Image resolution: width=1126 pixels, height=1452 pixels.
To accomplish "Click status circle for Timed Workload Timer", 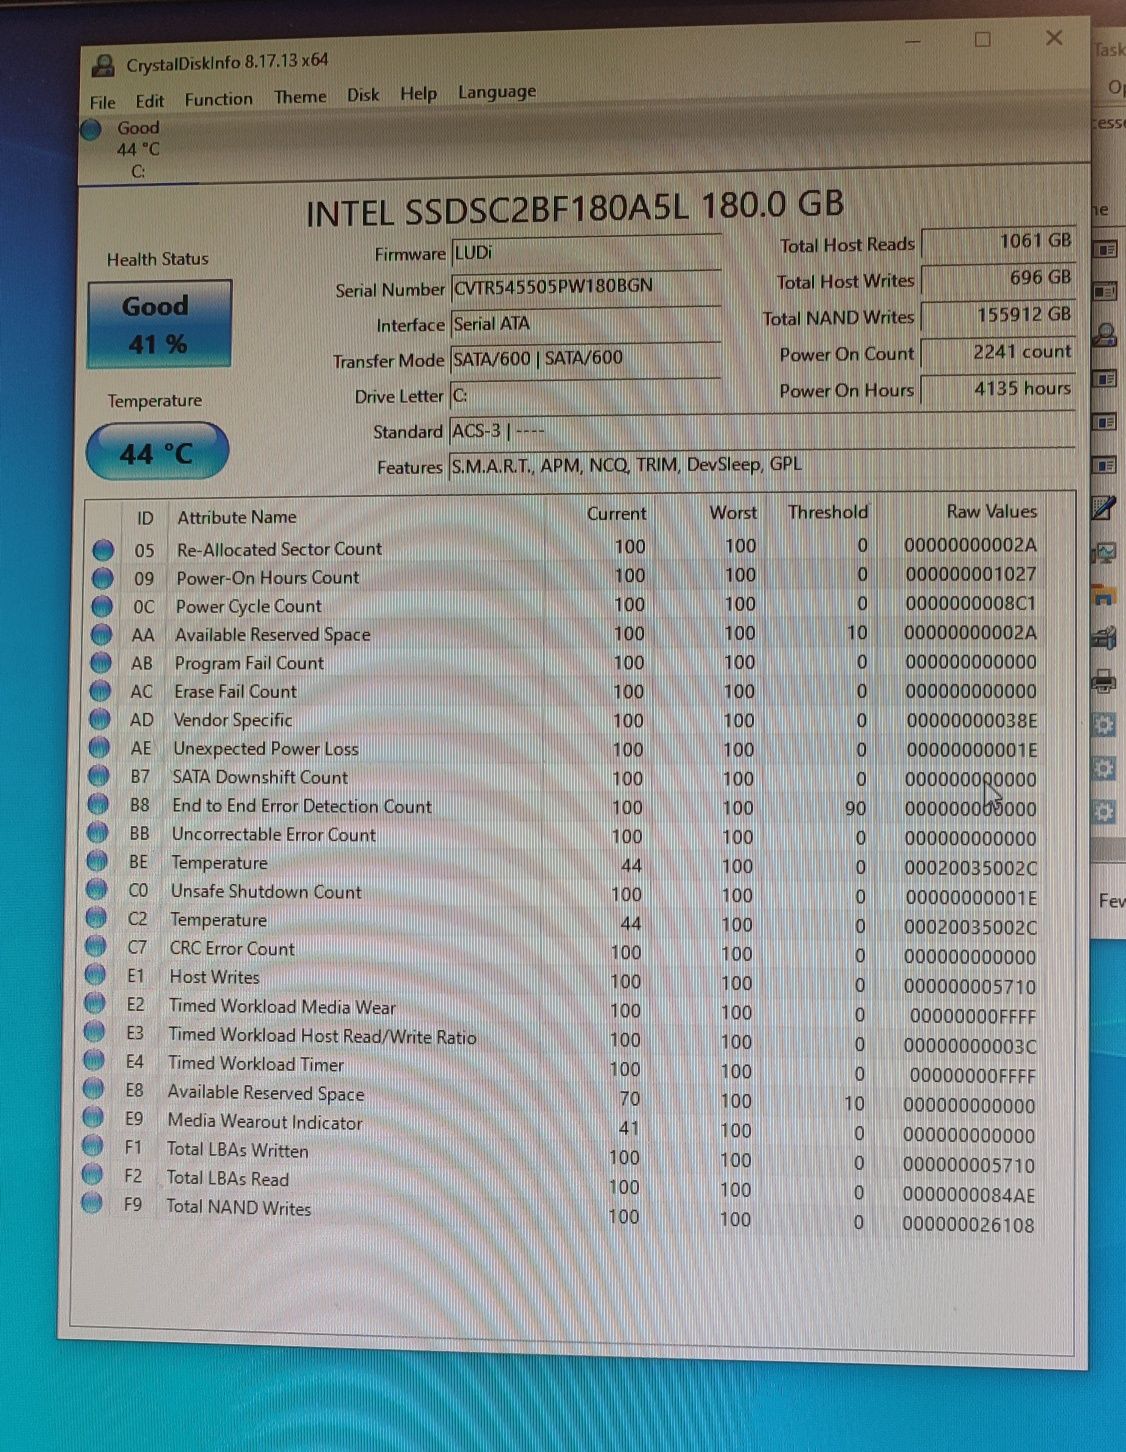I will (94, 1060).
